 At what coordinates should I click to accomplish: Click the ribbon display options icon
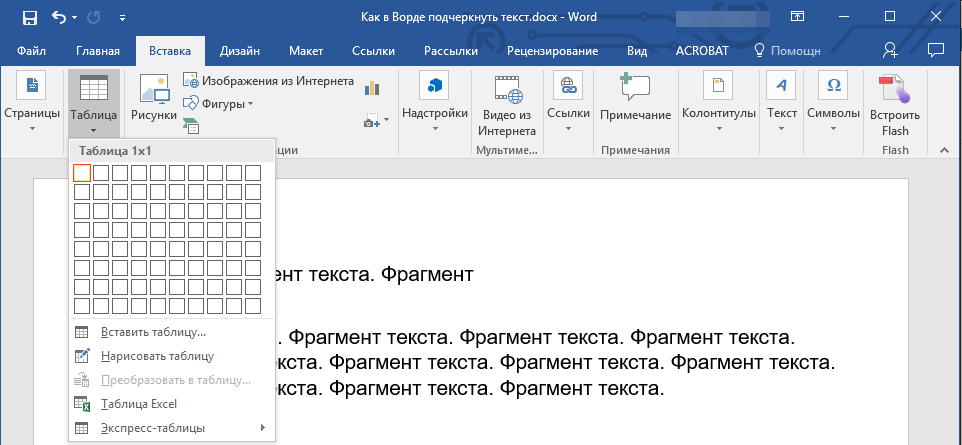[797, 17]
